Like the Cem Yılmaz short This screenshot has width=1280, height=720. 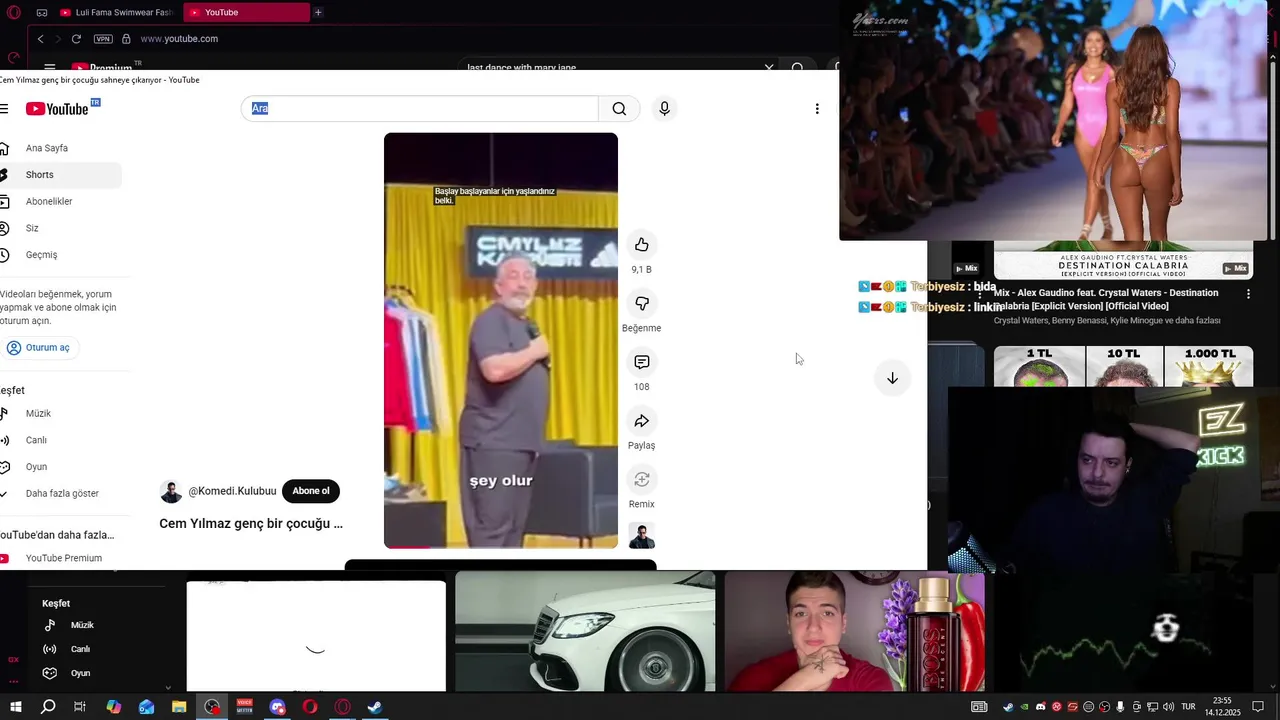point(642,244)
